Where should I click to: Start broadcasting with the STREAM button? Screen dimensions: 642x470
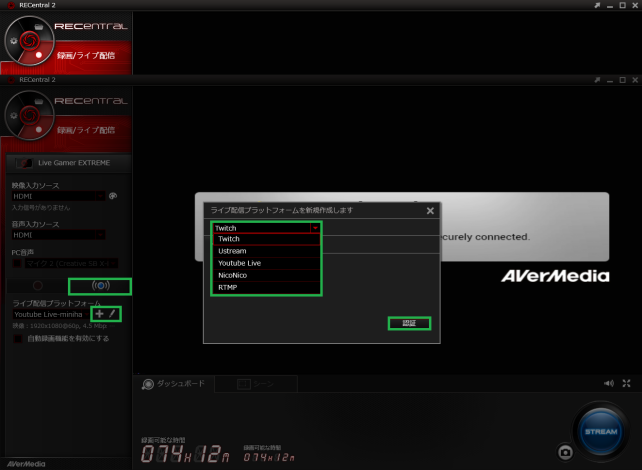601,432
